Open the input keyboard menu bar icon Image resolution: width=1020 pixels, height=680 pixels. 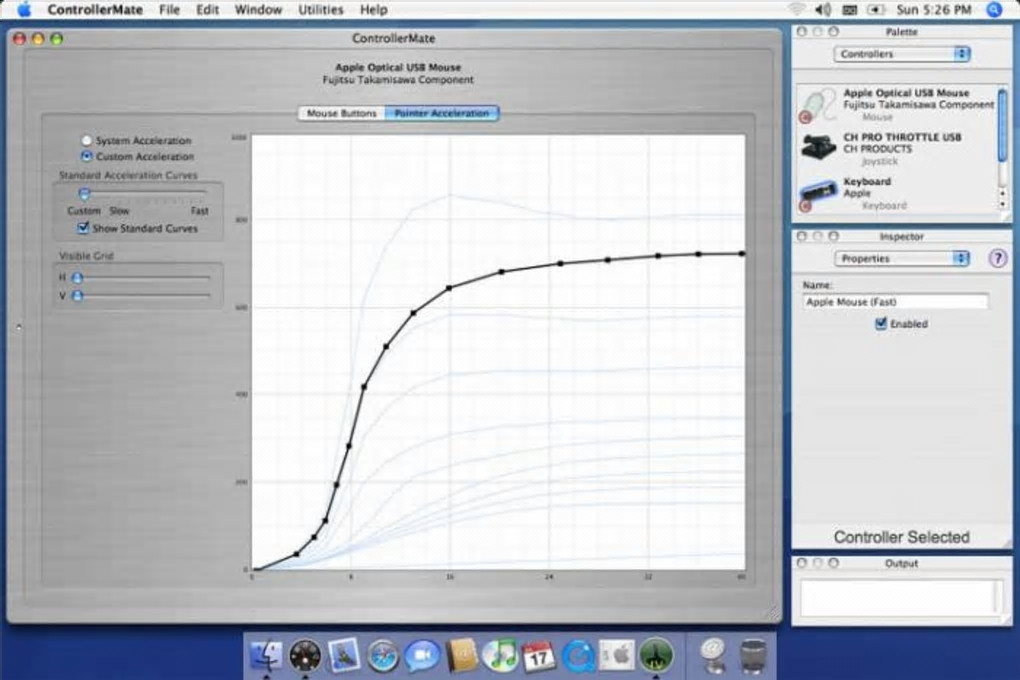(x=850, y=10)
